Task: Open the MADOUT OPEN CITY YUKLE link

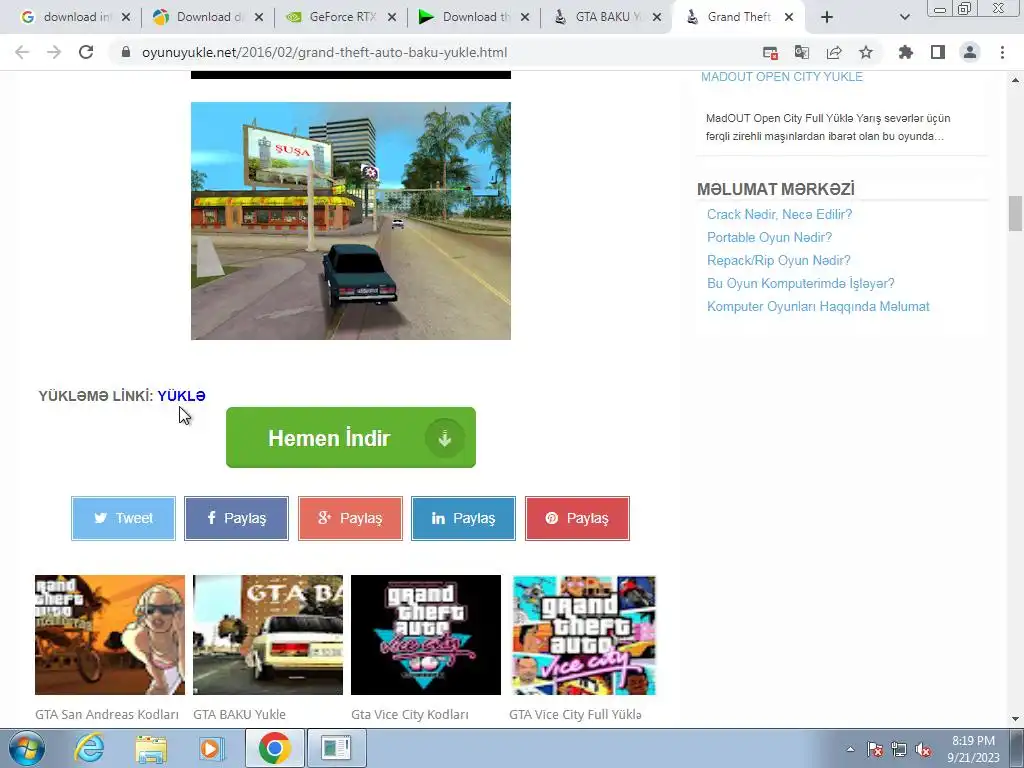Action: pyautogui.click(x=782, y=77)
